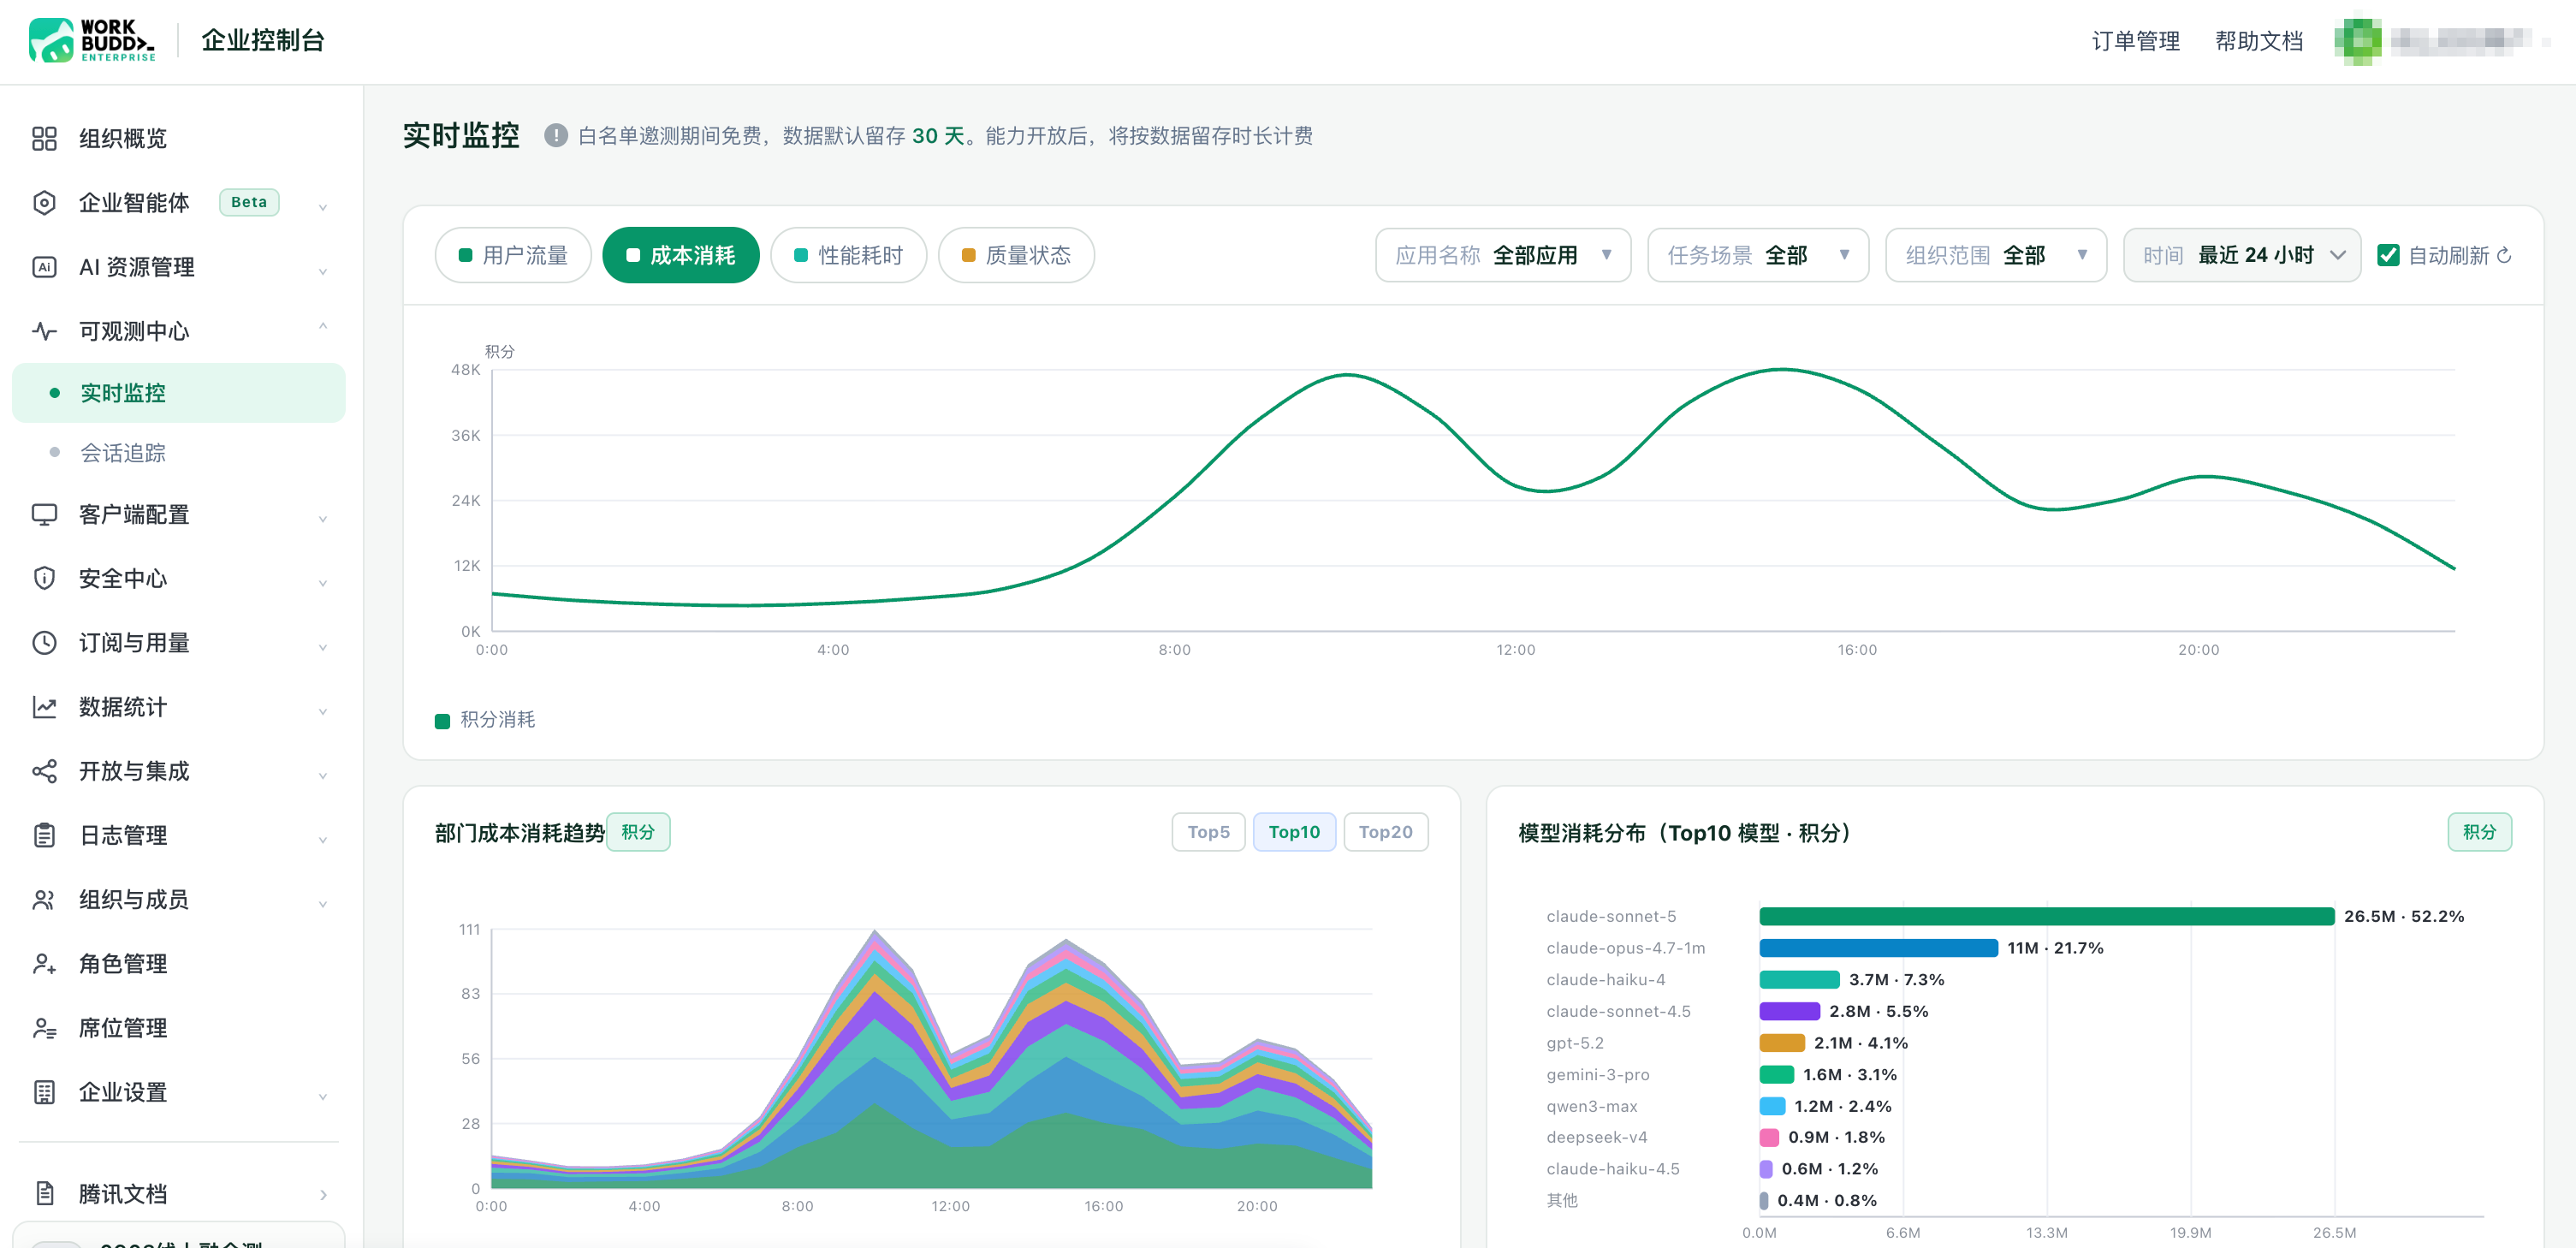This screenshot has width=2576, height=1248.
Task: Click the 安全中心 shield icon
Action: point(44,578)
